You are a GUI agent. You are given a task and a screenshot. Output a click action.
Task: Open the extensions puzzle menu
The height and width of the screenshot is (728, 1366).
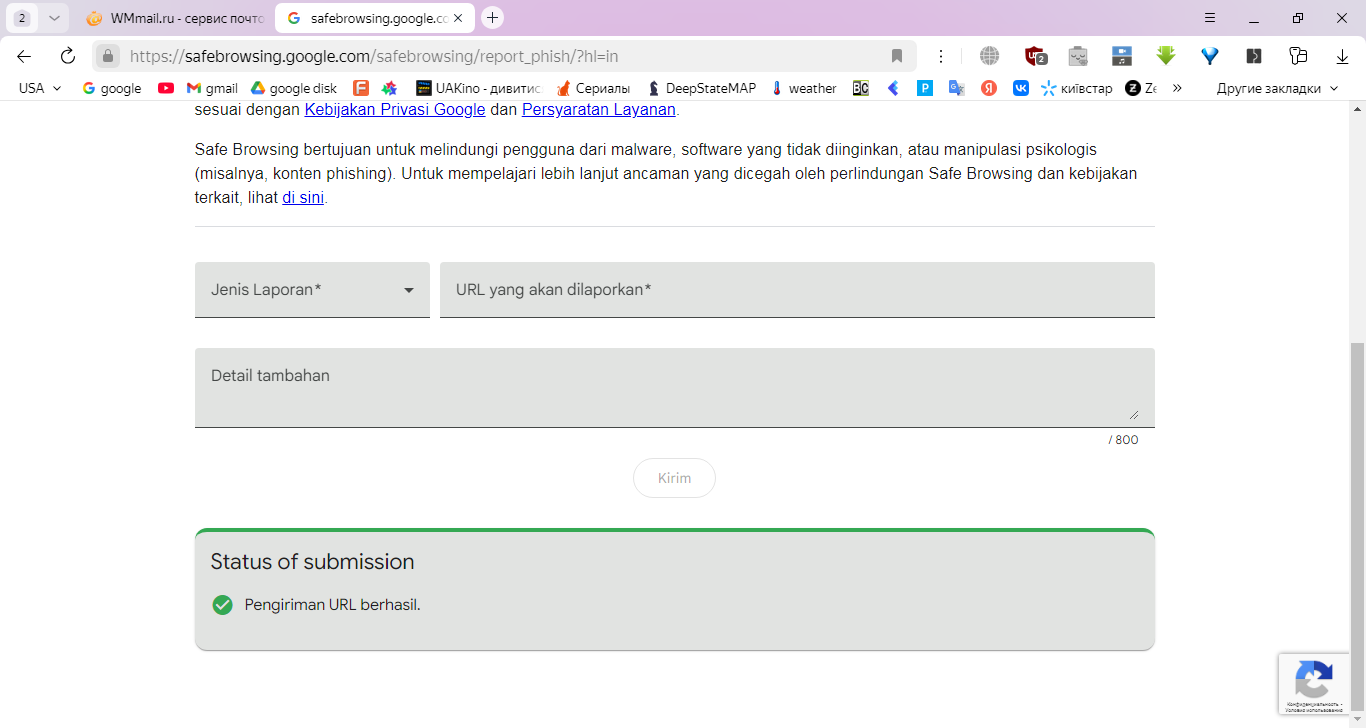click(1298, 56)
